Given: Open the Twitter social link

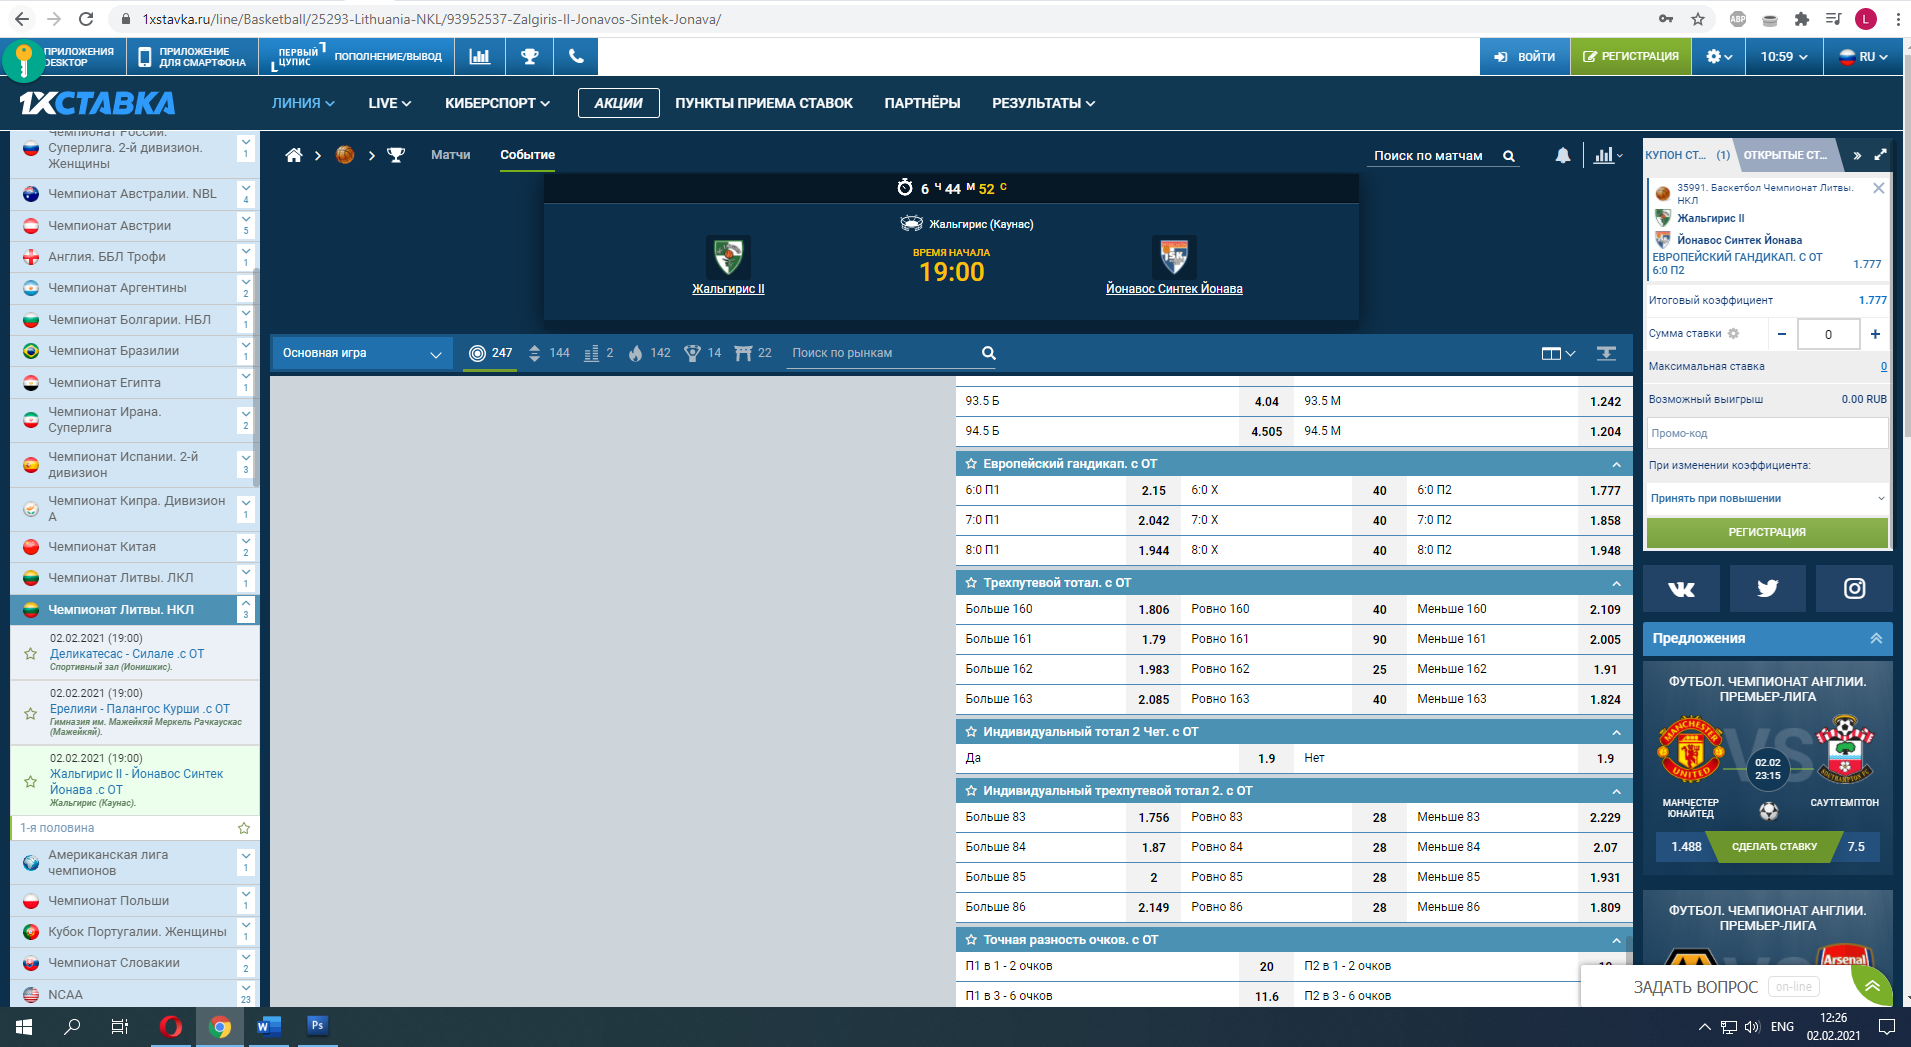Looking at the screenshot, I should coord(1767,588).
